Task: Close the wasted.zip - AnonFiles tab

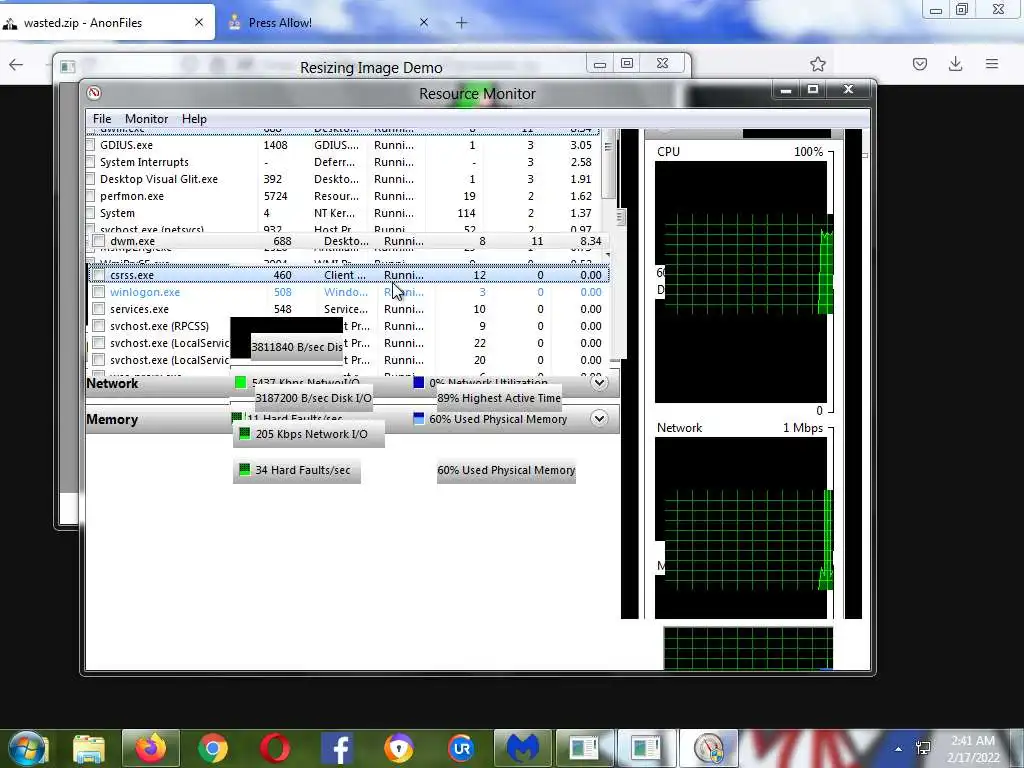Action: pos(199,22)
